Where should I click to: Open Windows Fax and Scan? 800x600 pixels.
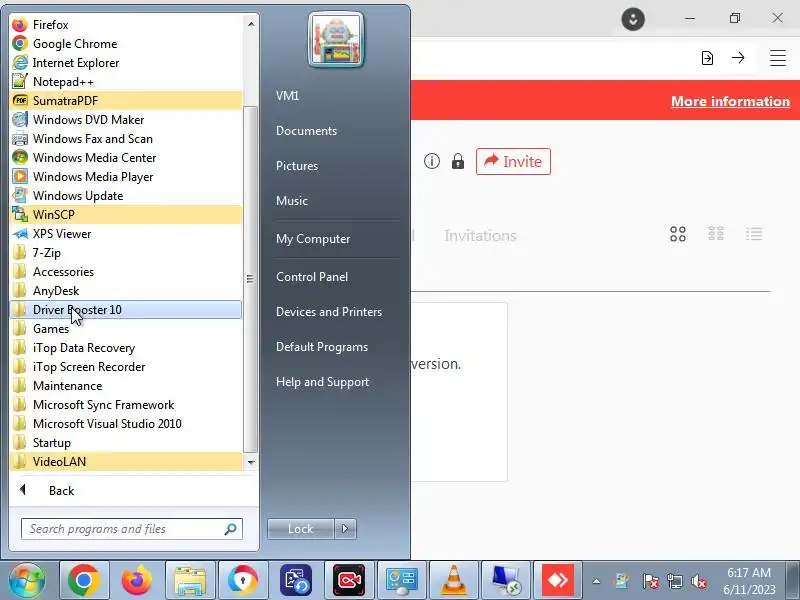[126, 139]
